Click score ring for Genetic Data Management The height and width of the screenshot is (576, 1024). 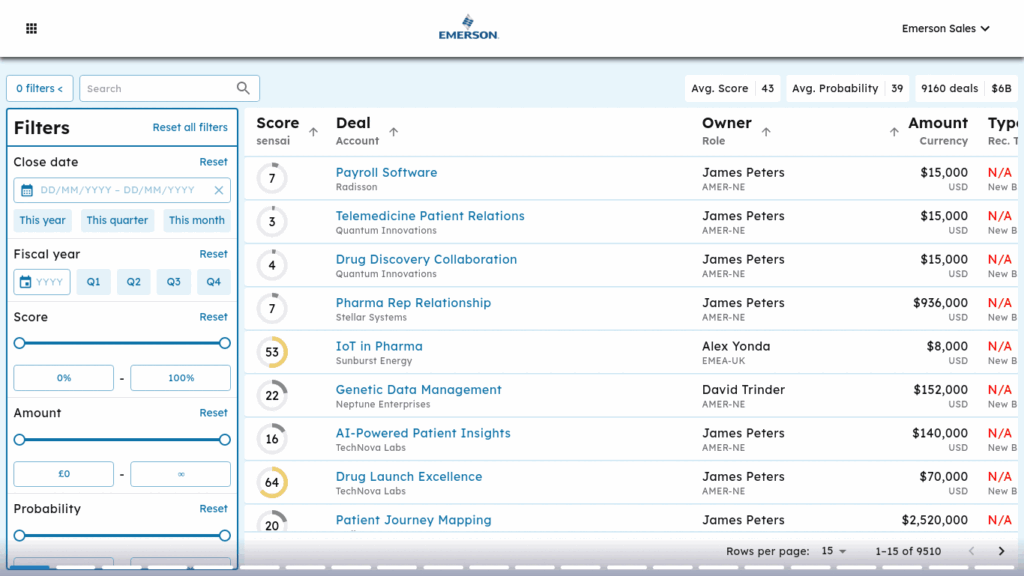tap(272, 396)
